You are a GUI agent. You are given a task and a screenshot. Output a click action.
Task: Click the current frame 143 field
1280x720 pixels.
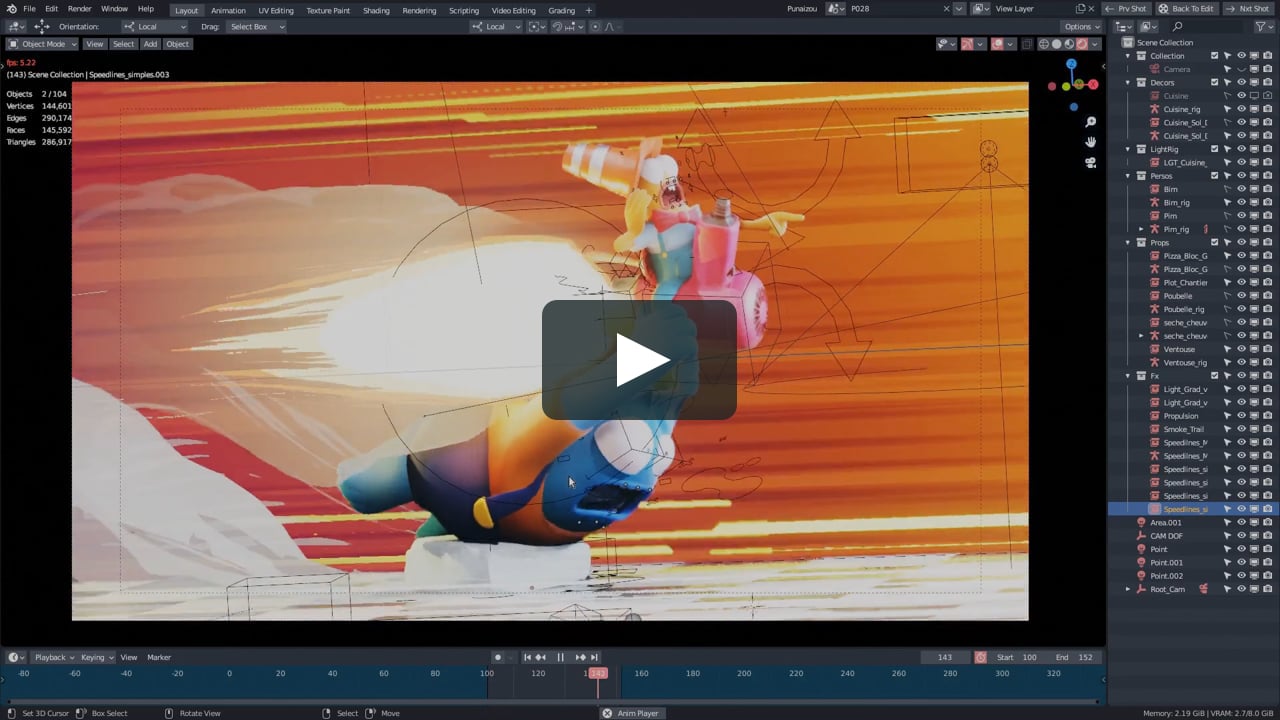(945, 657)
